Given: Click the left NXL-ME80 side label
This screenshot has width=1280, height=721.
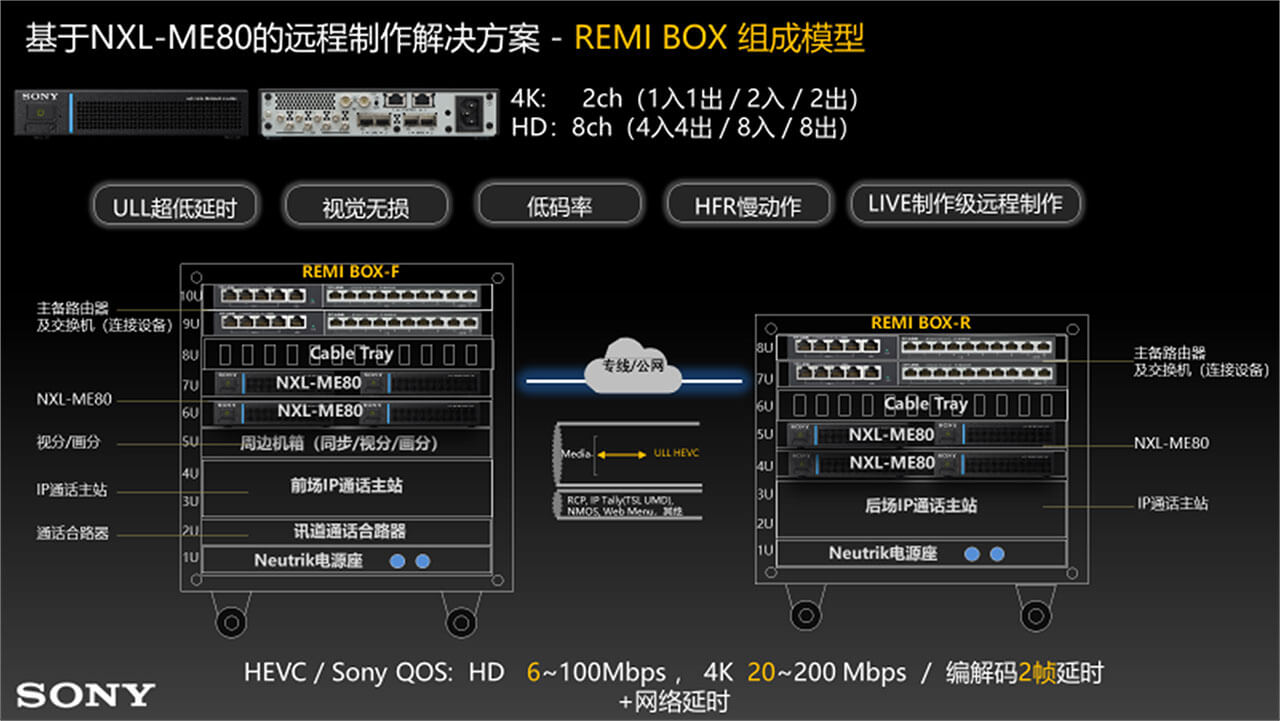Looking at the screenshot, I should click(74, 400).
